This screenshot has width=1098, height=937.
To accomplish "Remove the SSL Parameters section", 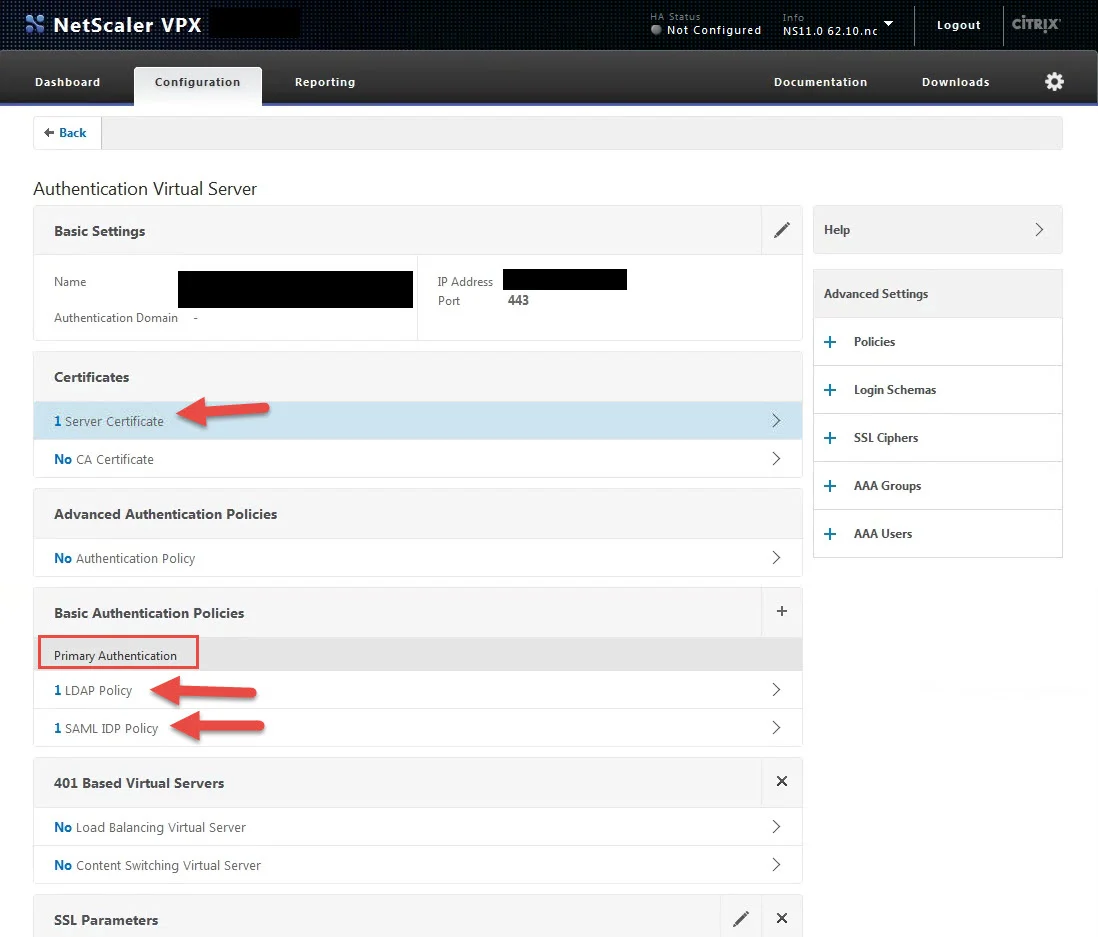I will click(x=781, y=918).
